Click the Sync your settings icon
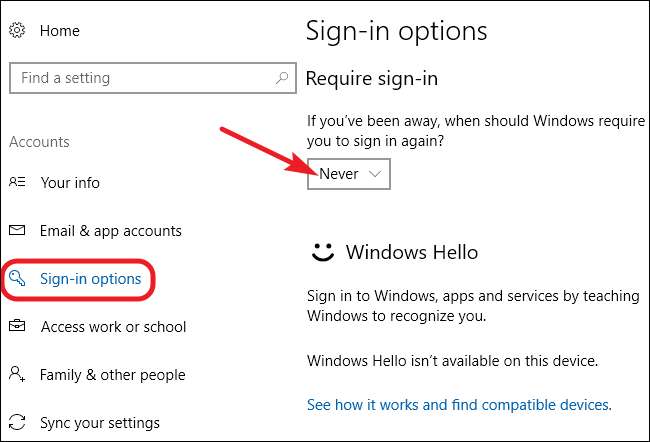The image size is (650, 442). [x=17, y=422]
